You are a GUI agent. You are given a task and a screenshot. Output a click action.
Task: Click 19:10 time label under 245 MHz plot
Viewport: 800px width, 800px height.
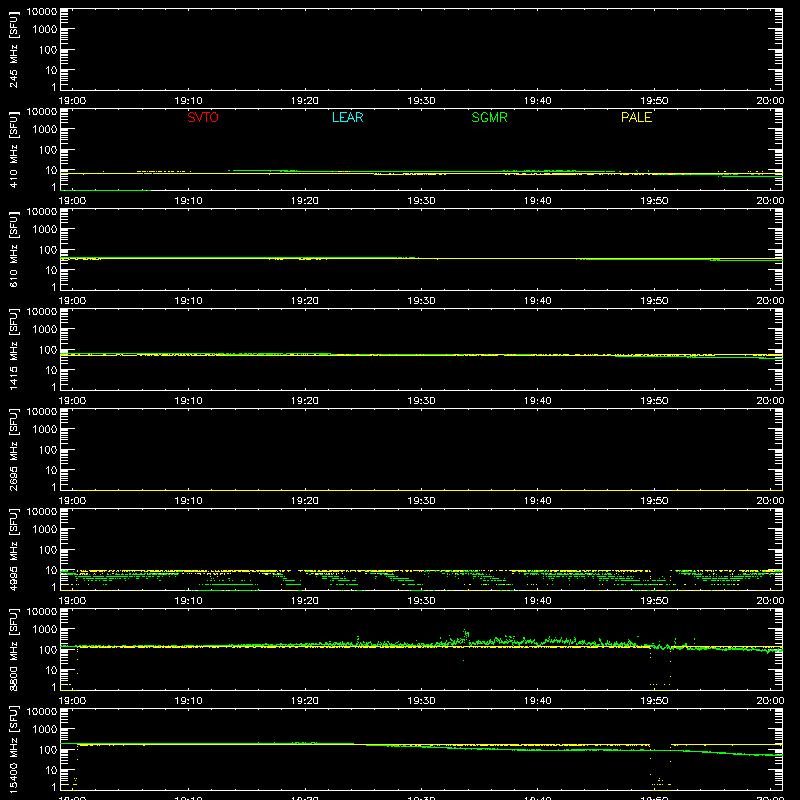coord(188,101)
